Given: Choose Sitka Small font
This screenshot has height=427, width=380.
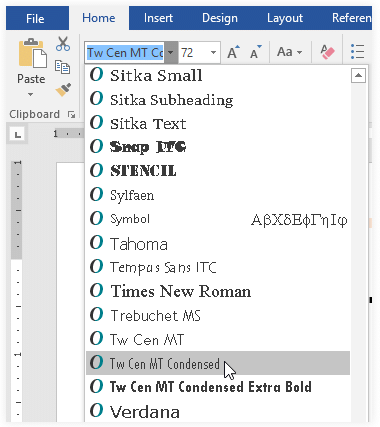Looking at the screenshot, I should coord(218,75).
